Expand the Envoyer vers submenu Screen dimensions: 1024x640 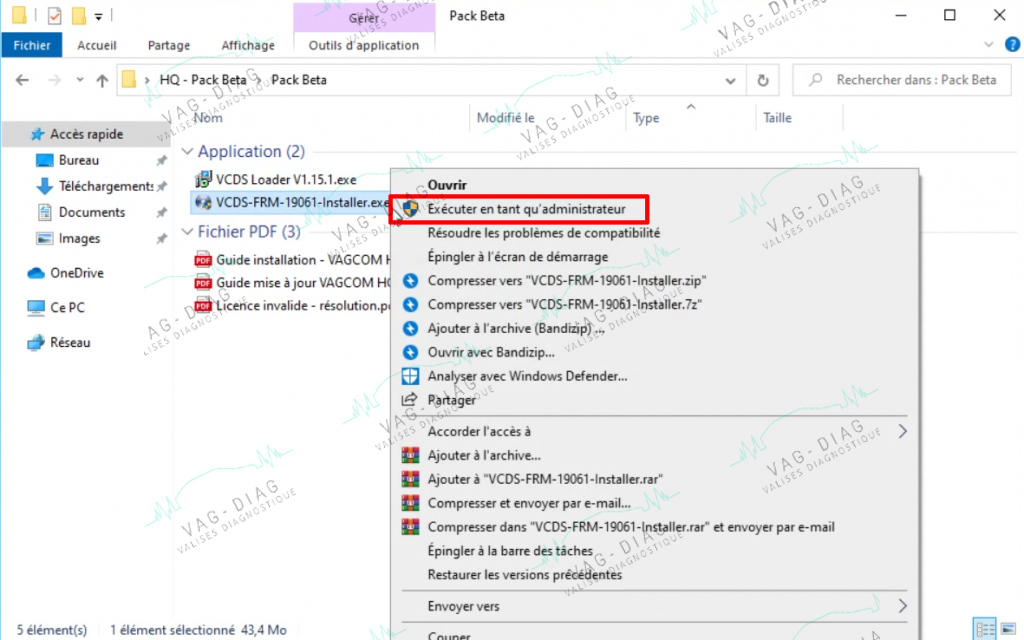[902, 606]
